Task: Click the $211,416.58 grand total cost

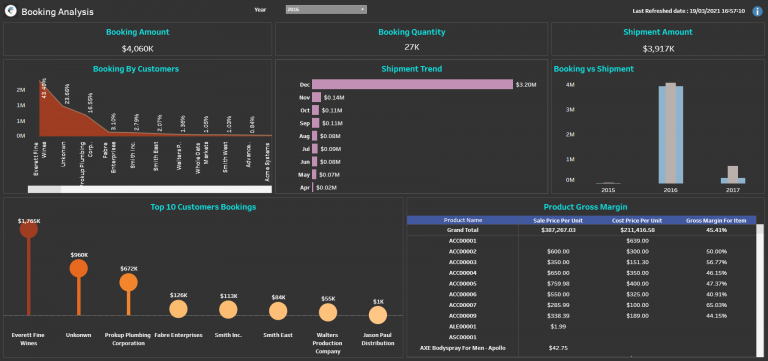Action: click(x=637, y=230)
